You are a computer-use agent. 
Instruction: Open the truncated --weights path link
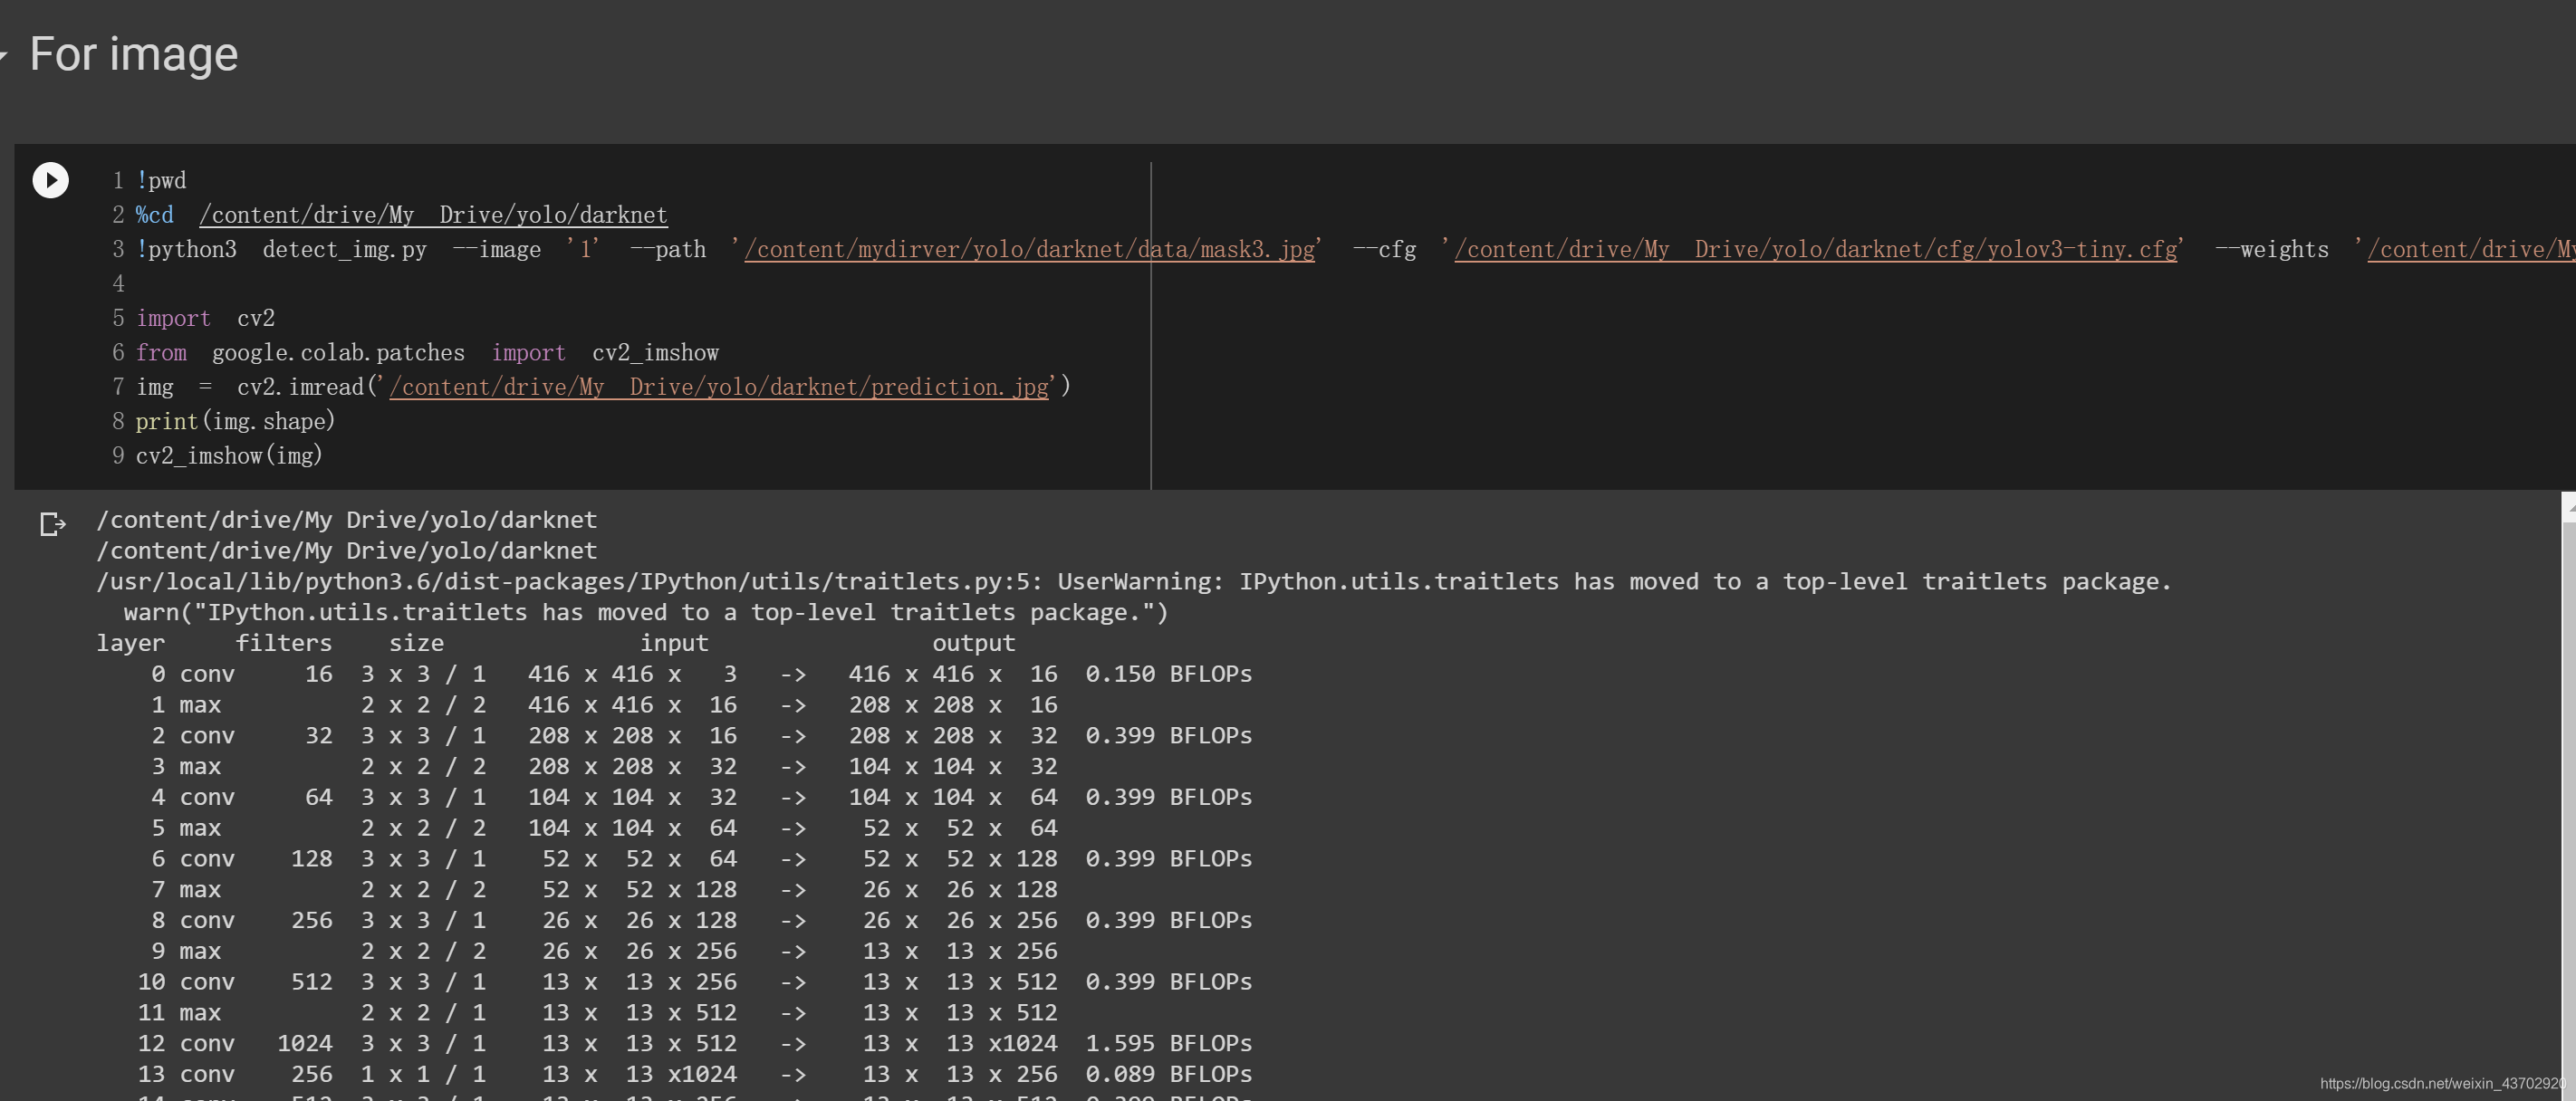click(2470, 250)
